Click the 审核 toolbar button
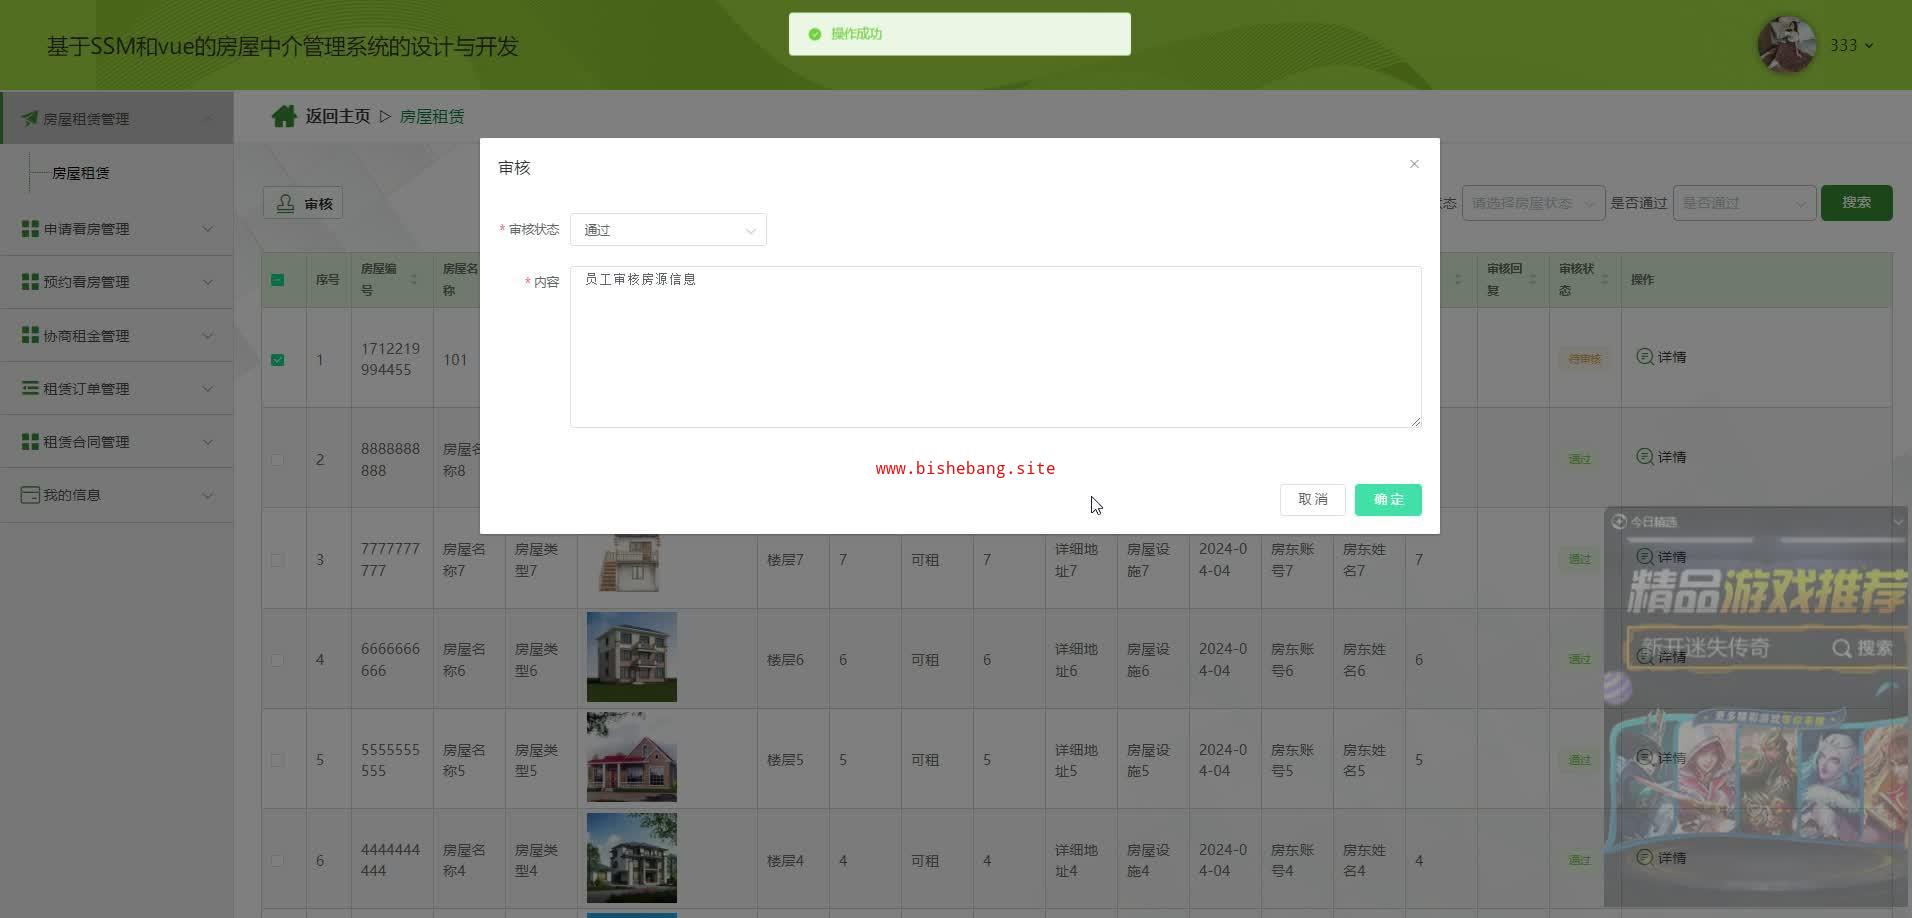 [303, 203]
